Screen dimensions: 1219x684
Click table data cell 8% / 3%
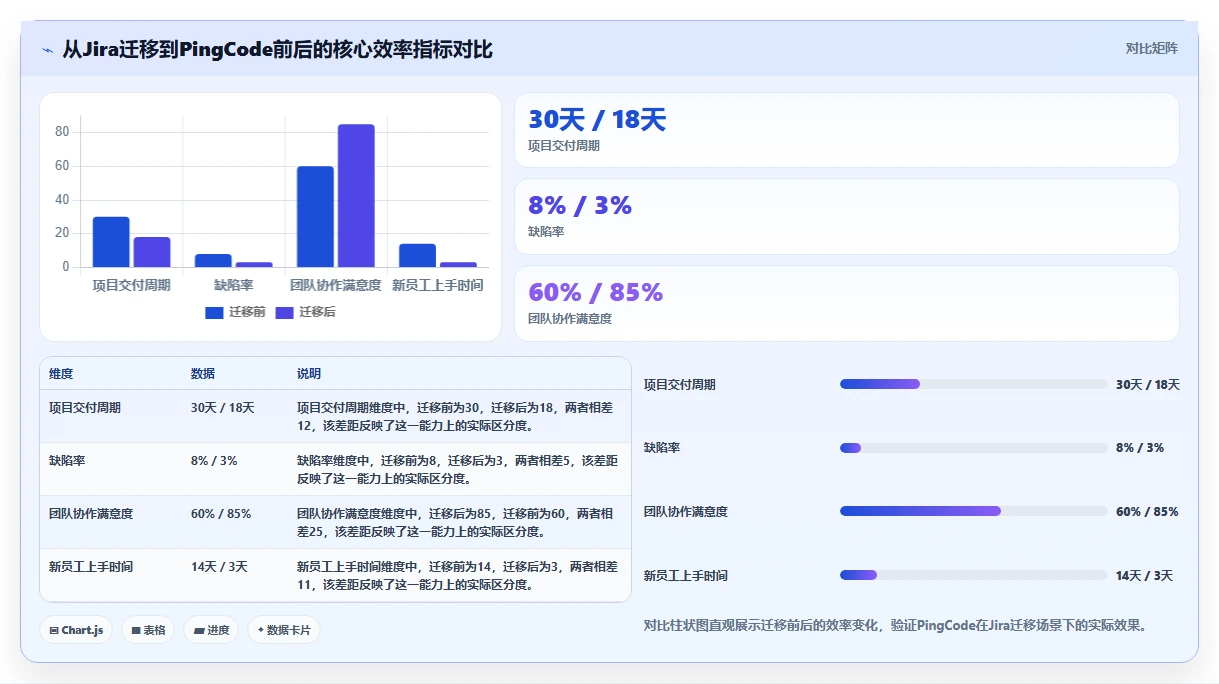click(214, 461)
